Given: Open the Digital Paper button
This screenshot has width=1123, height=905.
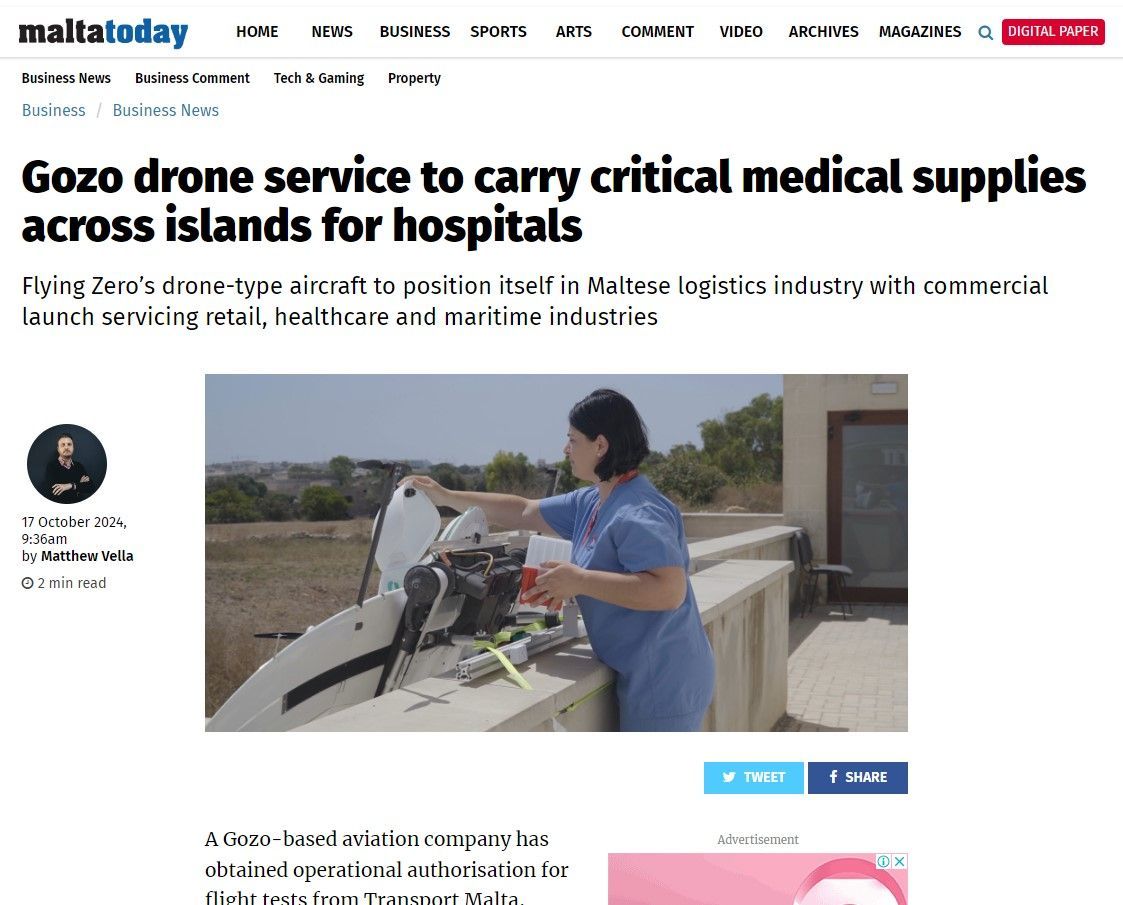Looking at the screenshot, I should (x=1053, y=32).
